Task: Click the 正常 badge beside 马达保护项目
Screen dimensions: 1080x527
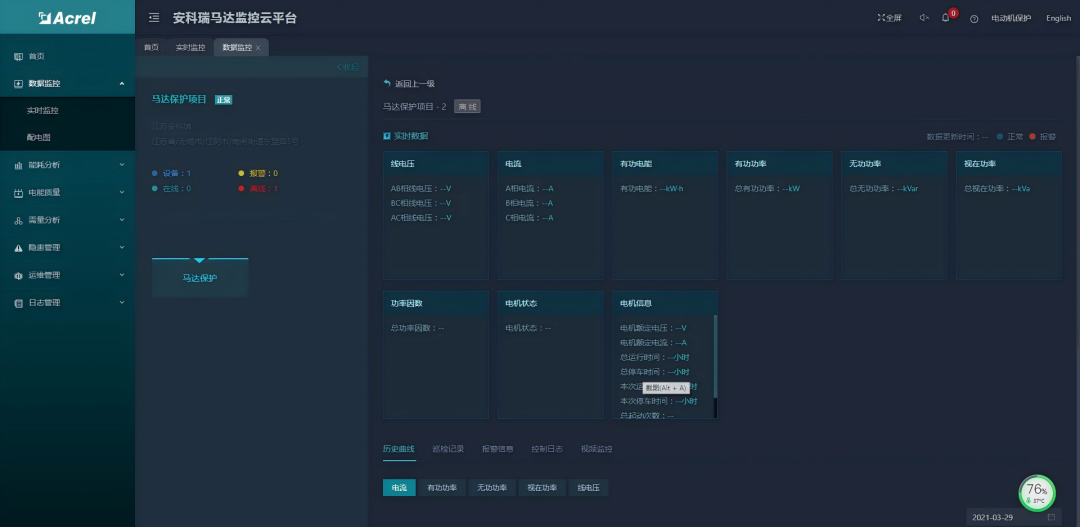Action: click(224, 100)
